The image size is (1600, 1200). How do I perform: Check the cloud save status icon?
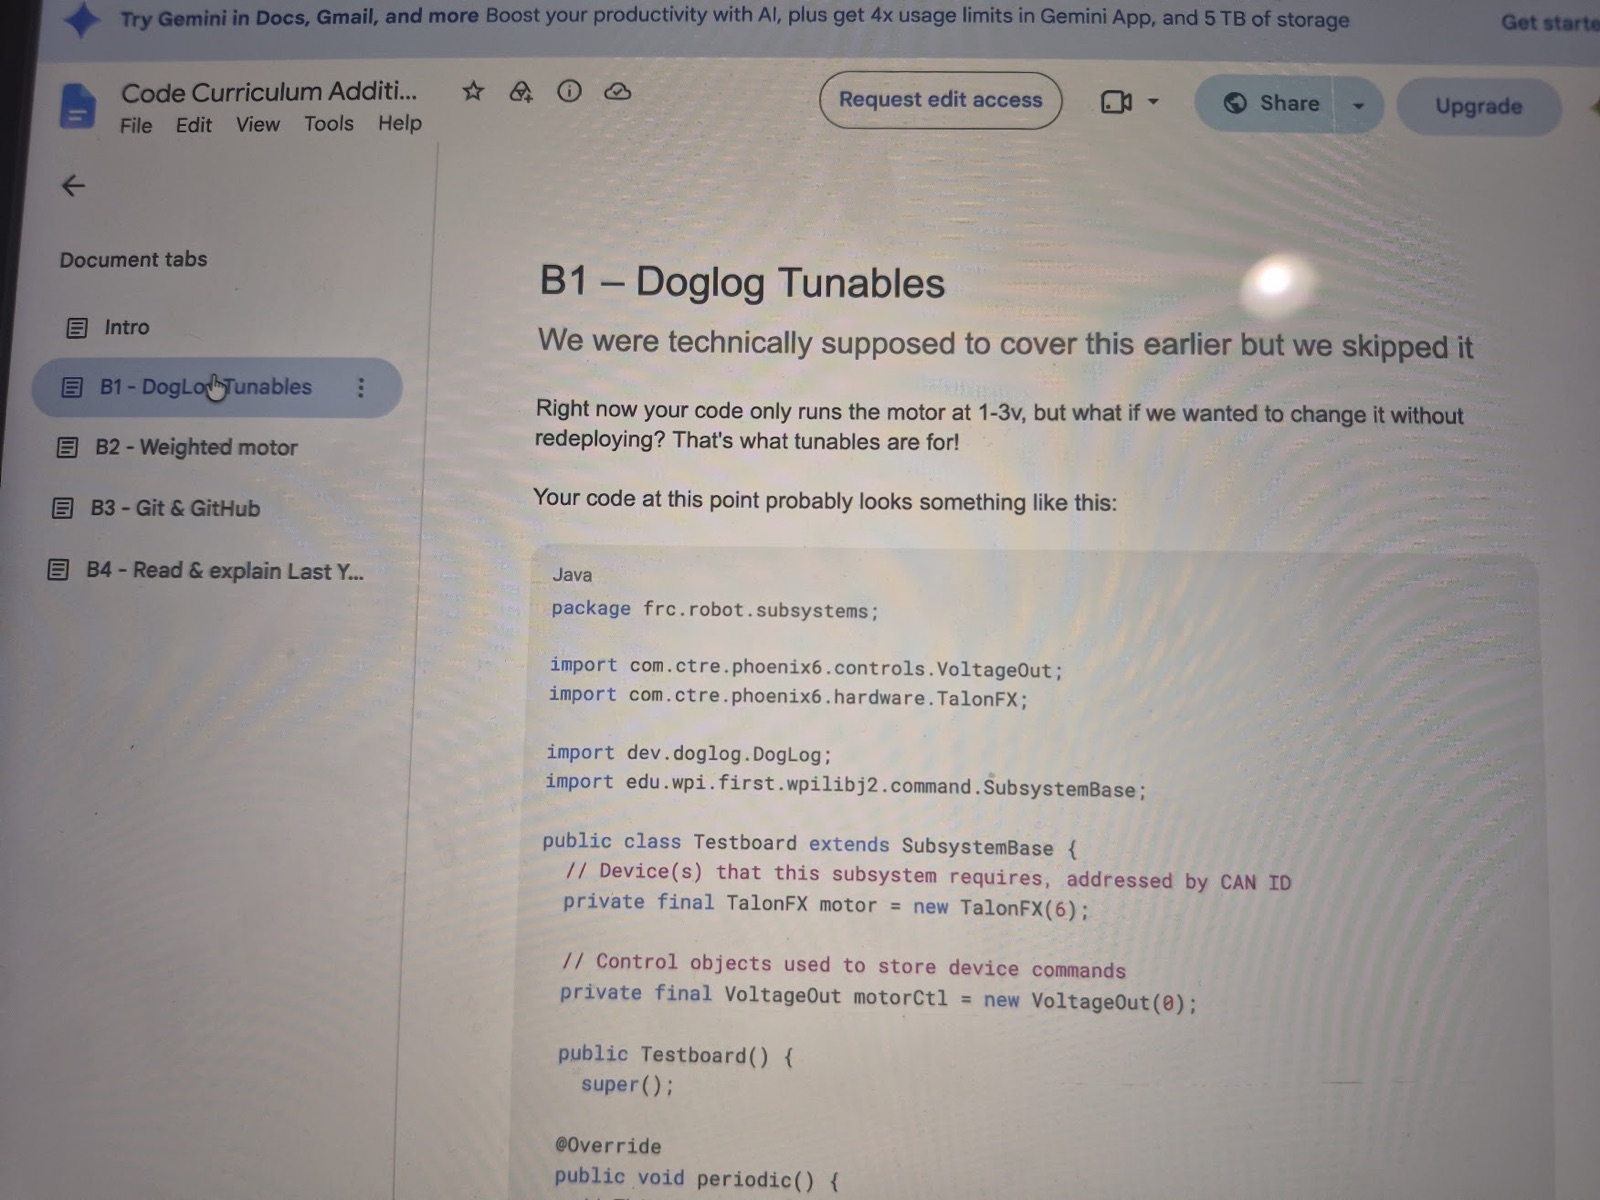point(618,92)
